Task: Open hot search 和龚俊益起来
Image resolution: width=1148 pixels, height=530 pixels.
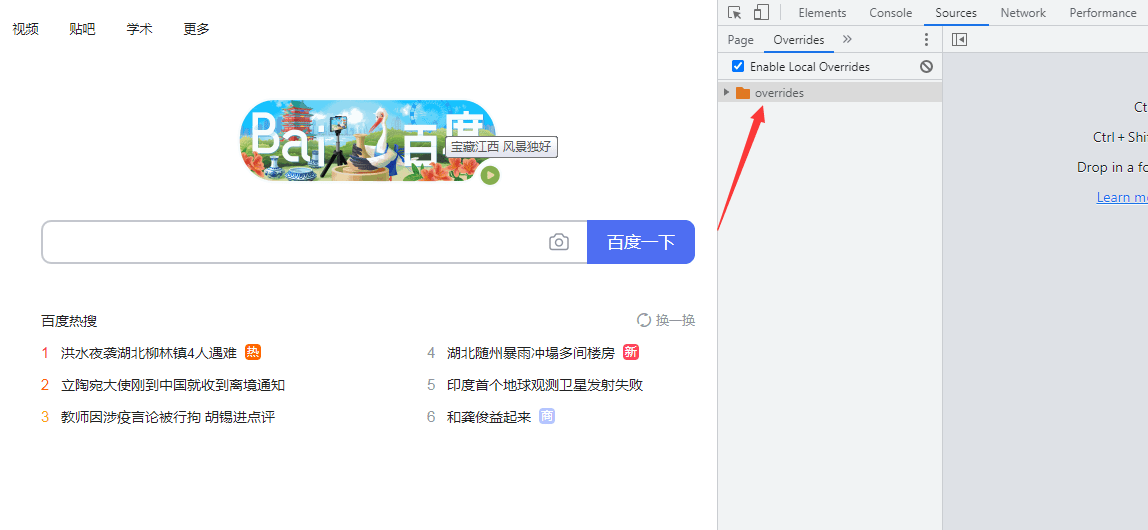Action: click(489, 417)
